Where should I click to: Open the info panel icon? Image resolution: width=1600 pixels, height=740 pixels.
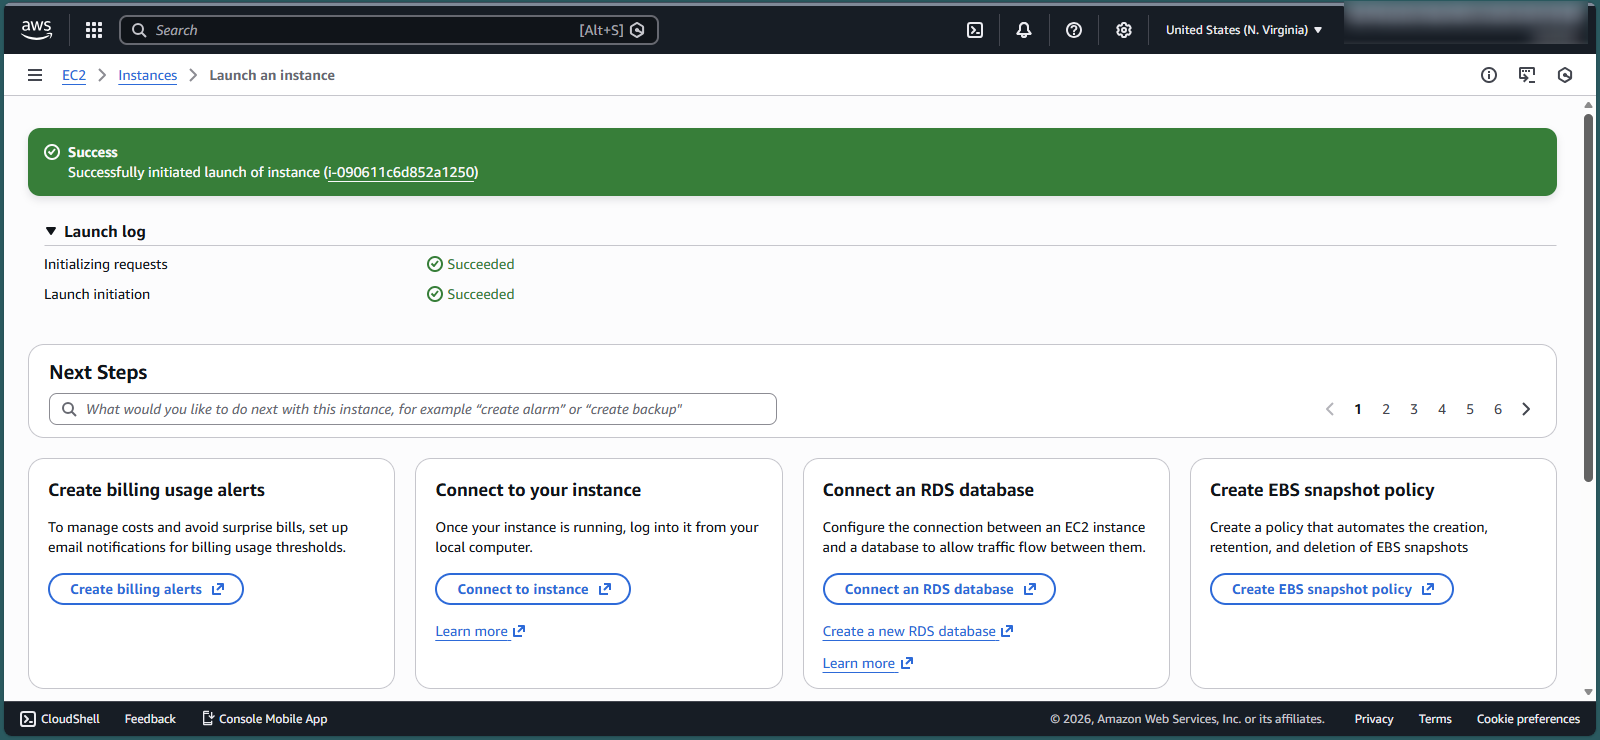click(x=1489, y=75)
